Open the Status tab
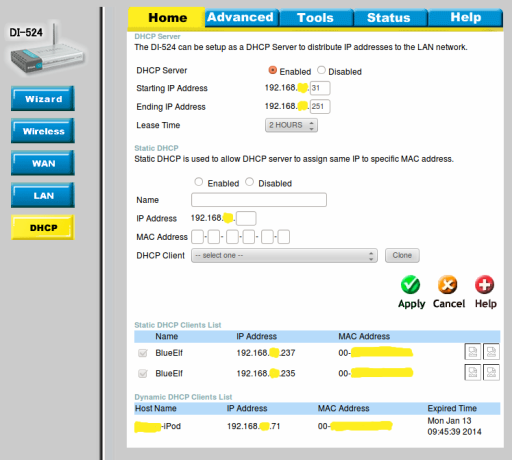The image size is (512, 460). pos(389,18)
